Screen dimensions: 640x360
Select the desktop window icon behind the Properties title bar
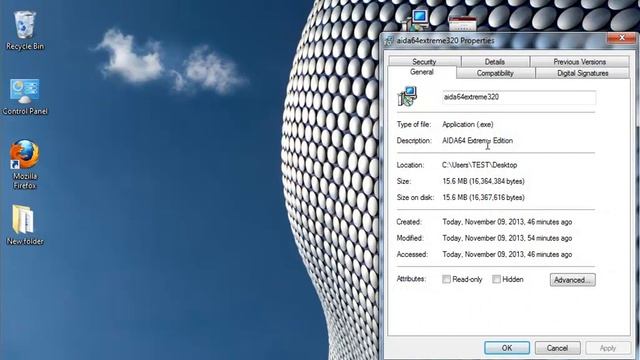pos(462,24)
